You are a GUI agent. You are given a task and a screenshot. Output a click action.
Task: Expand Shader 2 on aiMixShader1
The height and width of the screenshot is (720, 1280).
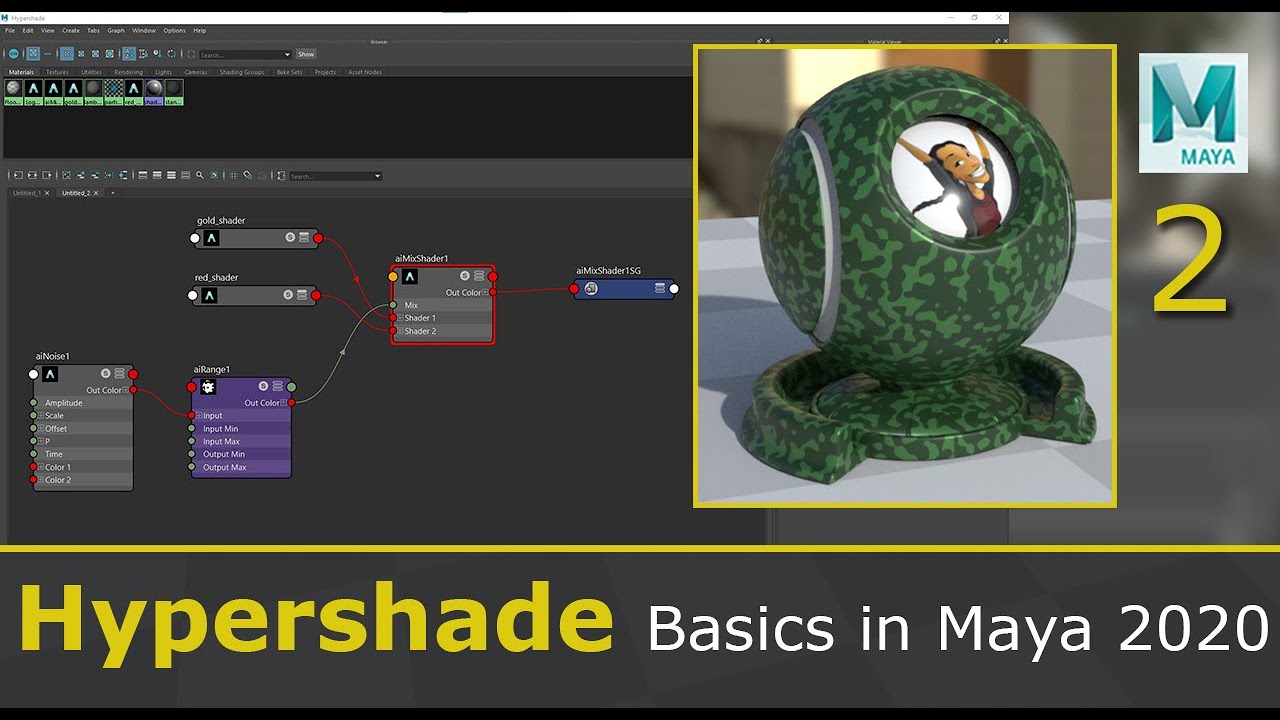[400, 331]
